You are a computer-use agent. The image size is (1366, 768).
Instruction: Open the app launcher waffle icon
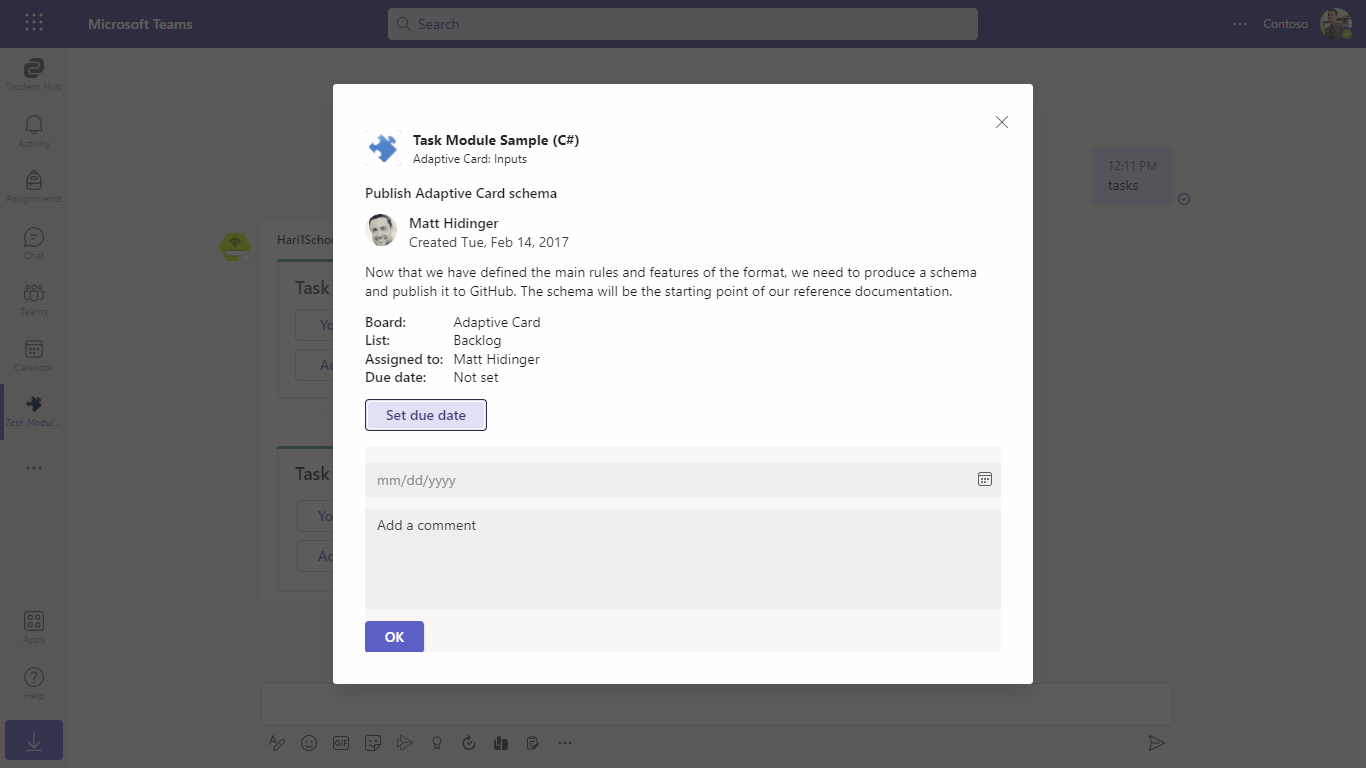(33, 23)
